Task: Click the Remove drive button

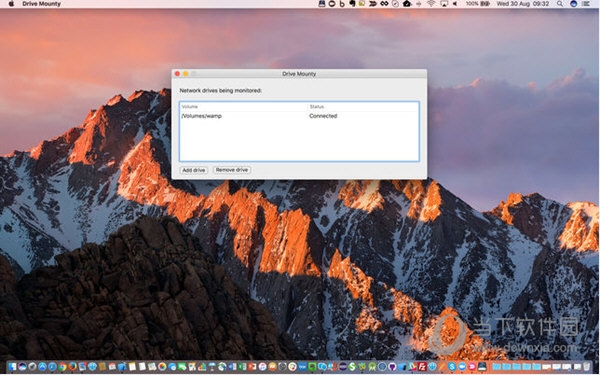Action: click(232, 170)
